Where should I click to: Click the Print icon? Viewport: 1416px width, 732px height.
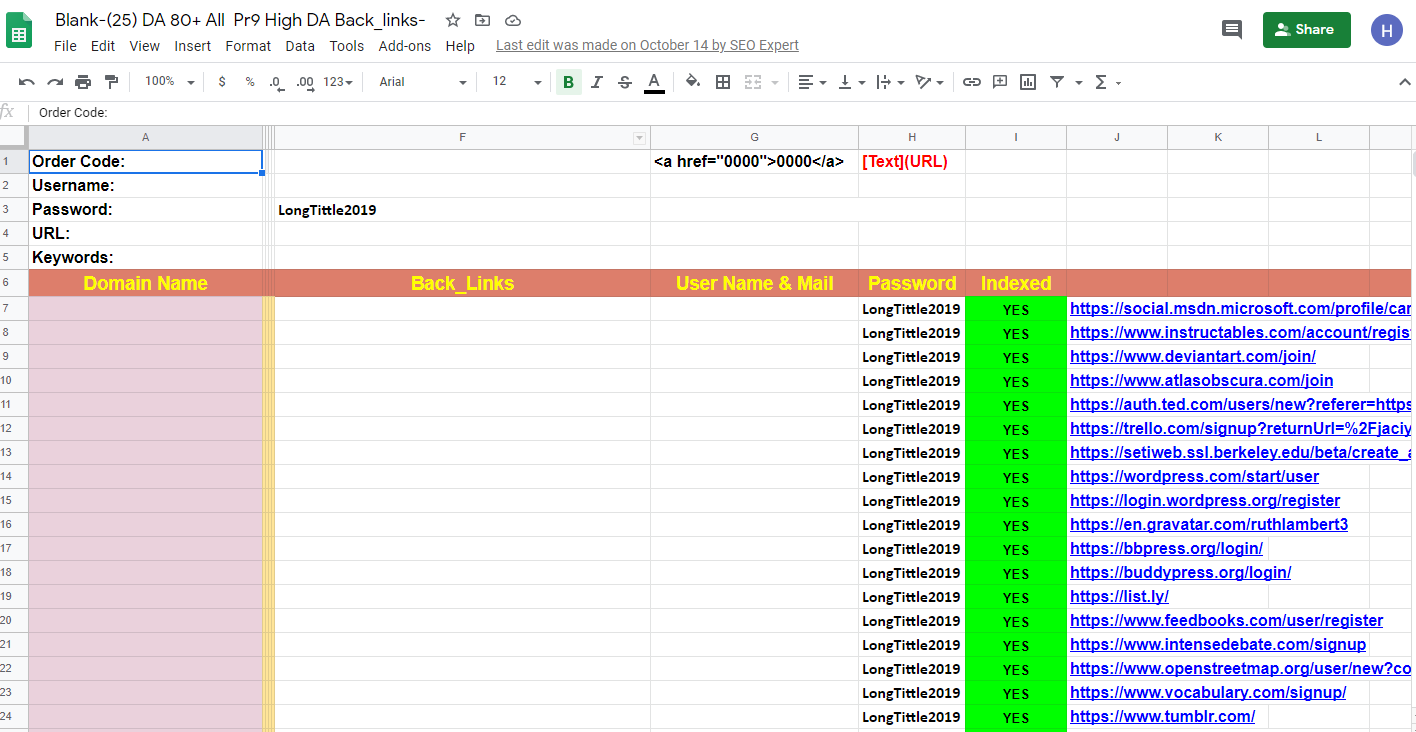click(x=83, y=81)
